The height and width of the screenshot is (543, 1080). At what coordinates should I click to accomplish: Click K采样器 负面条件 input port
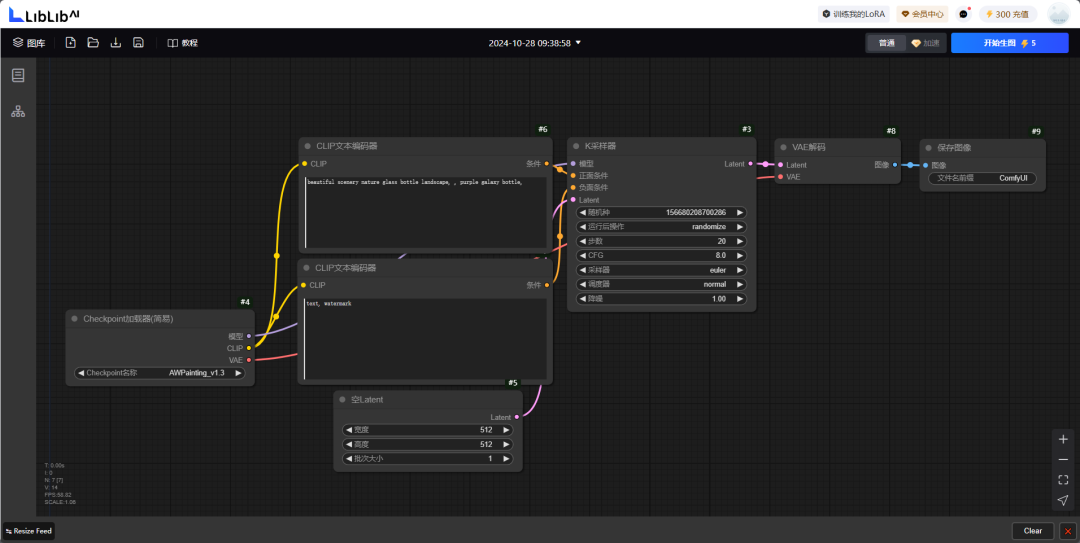(573, 187)
